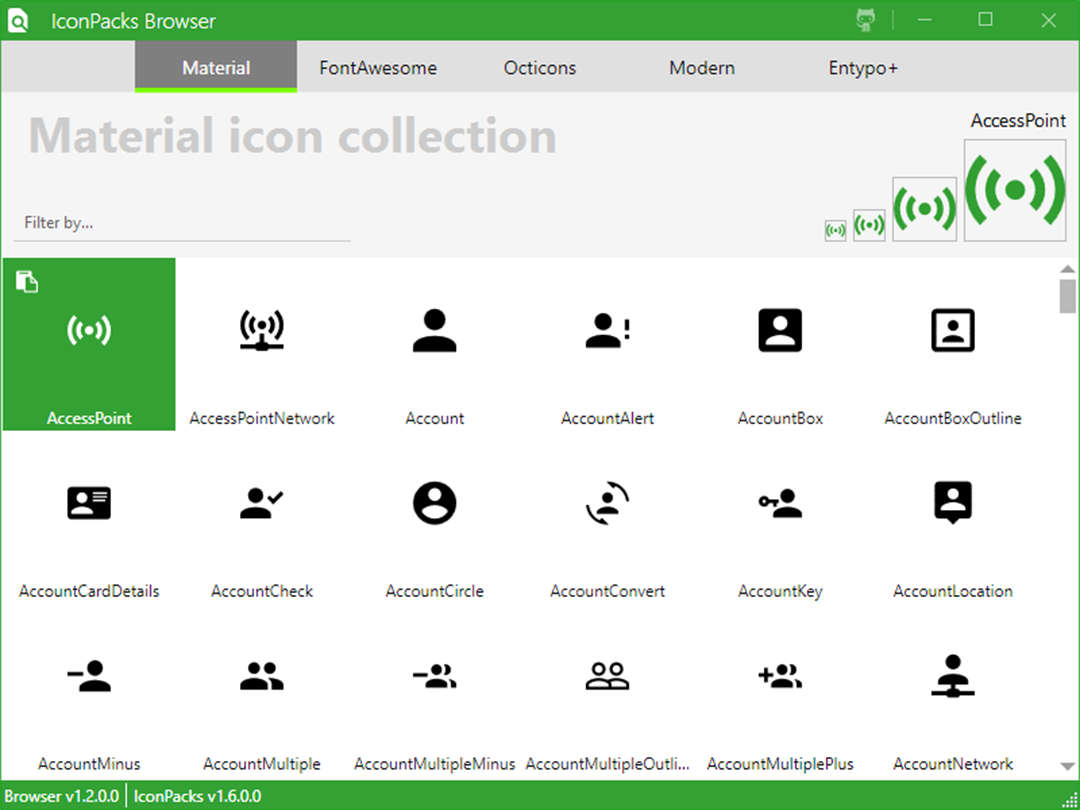Choose the AccountBoxOutline icon

[953, 344]
